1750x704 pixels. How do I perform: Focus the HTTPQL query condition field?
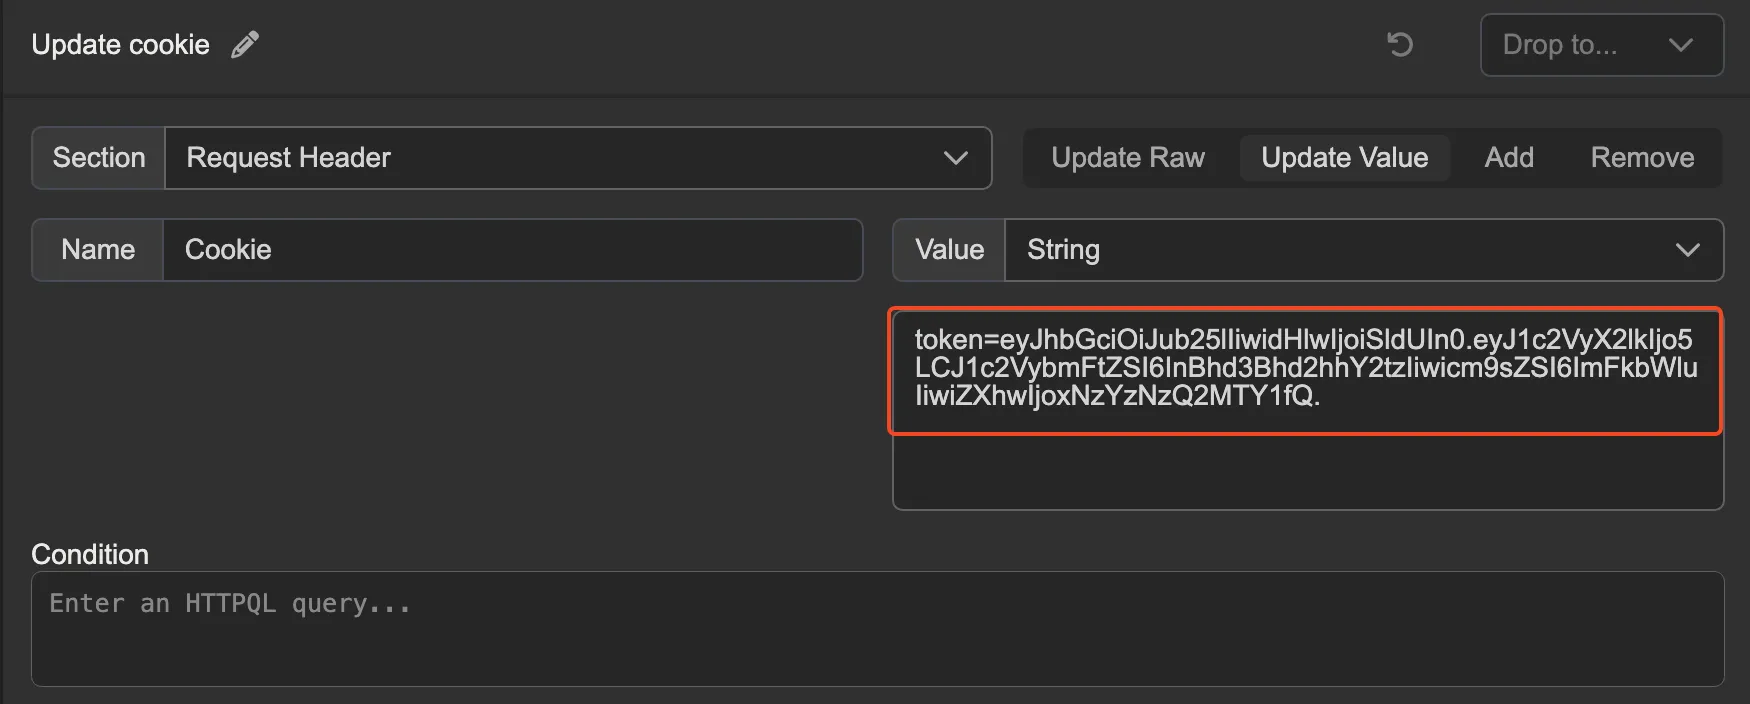point(877,628)
